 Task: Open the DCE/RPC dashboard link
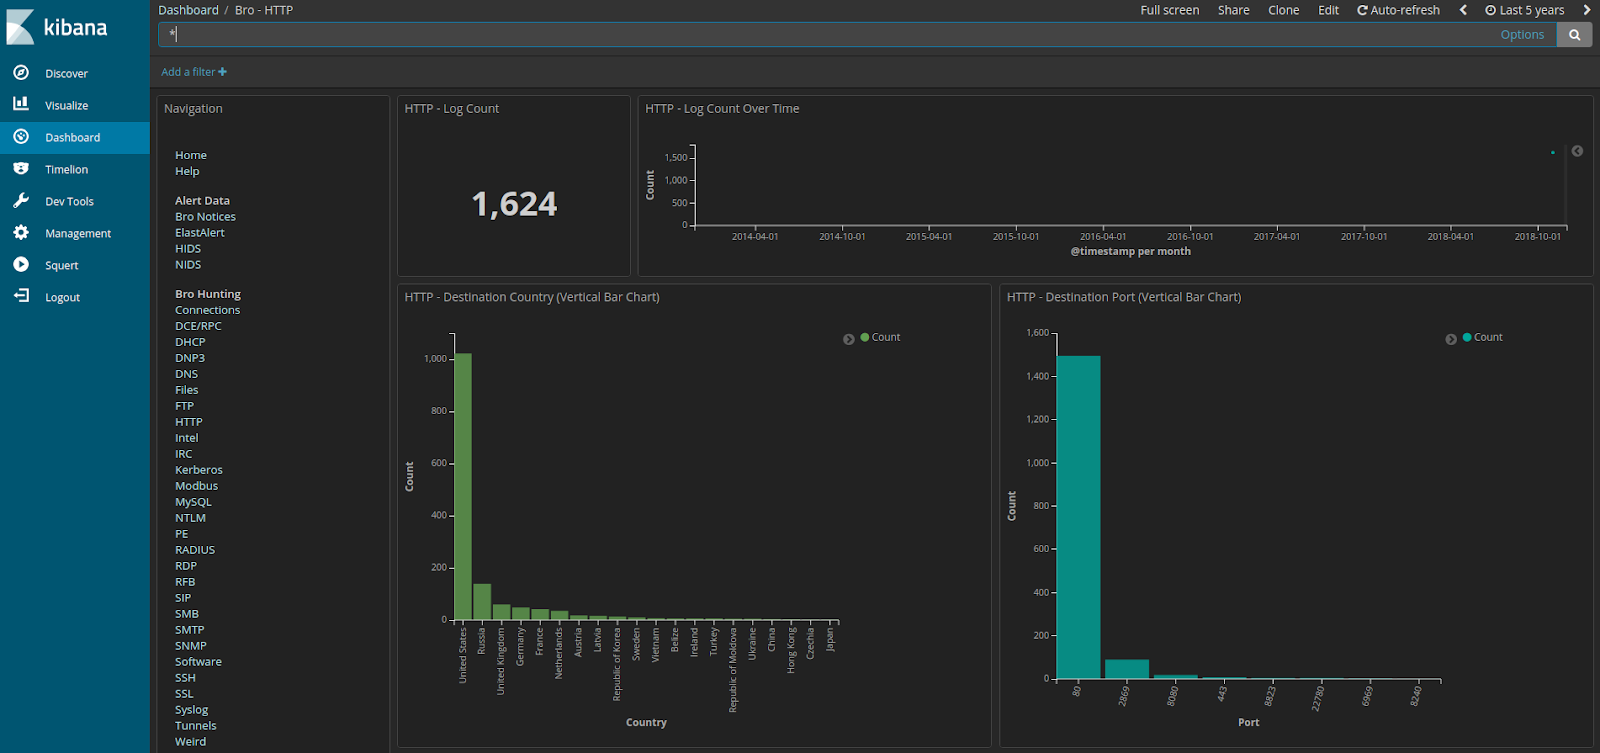tap(198, 326)
